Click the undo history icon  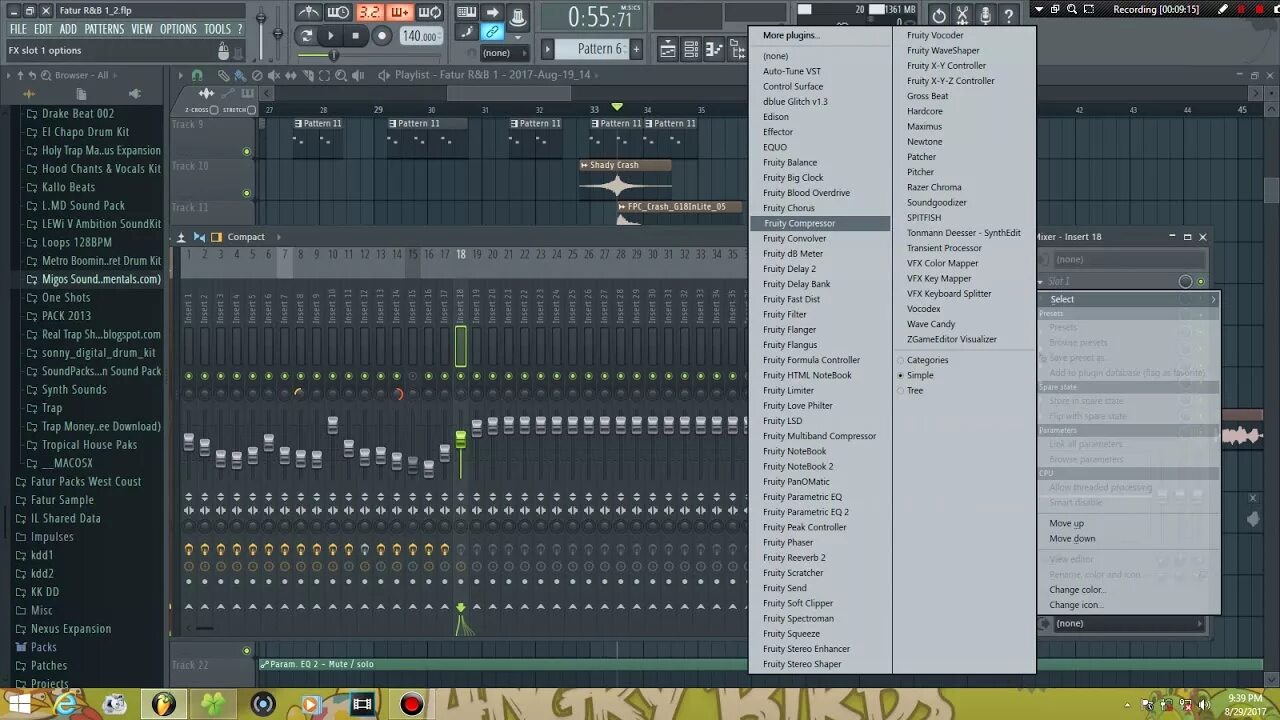[938, 14]
